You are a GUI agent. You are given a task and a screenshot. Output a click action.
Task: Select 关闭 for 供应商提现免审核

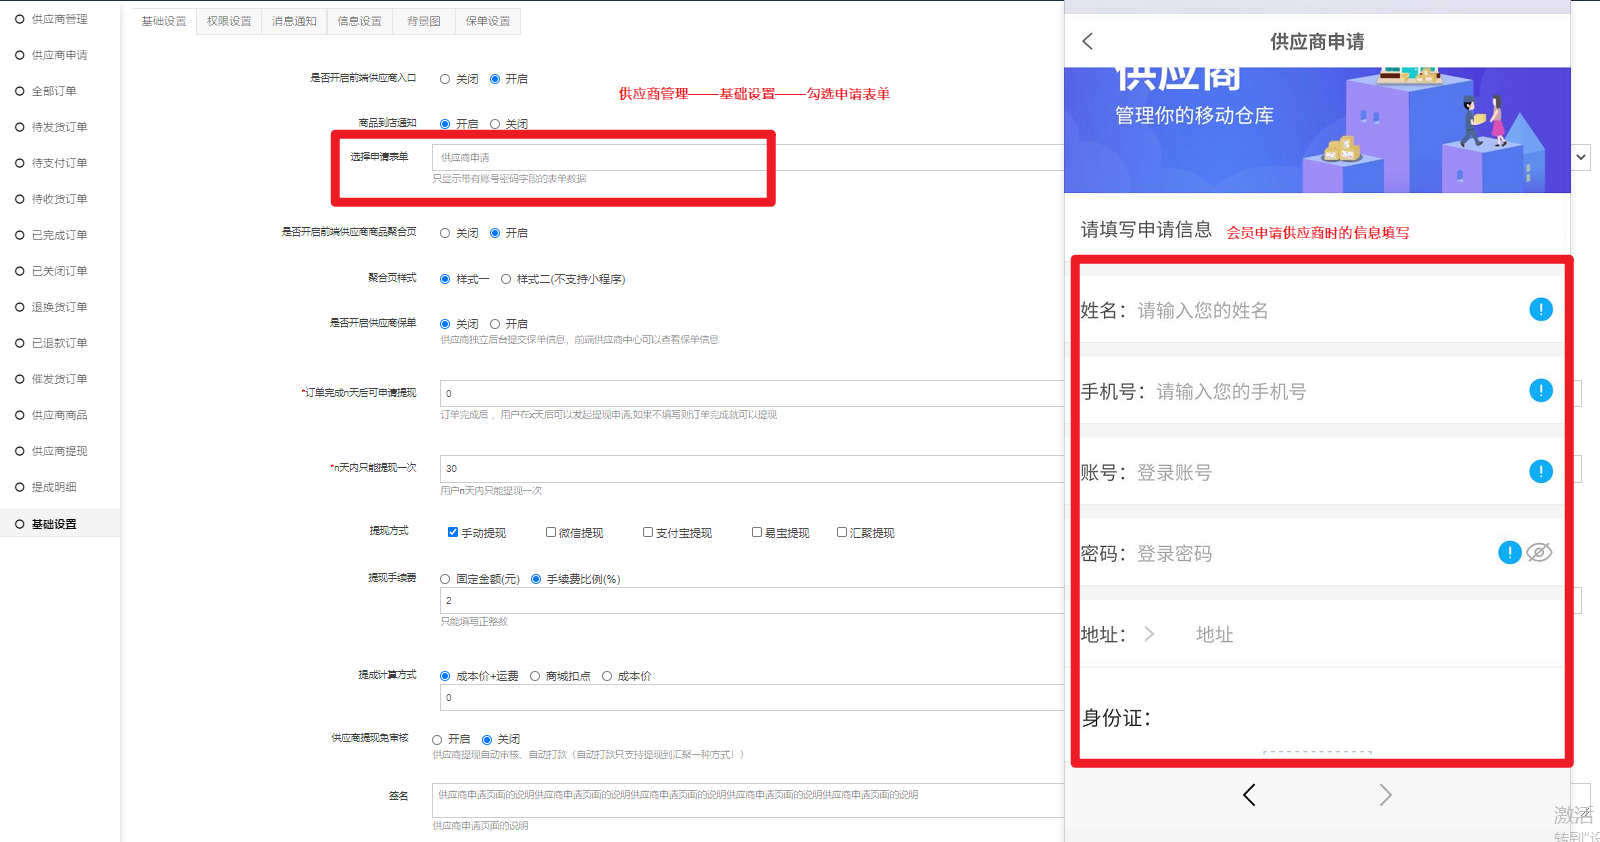pos(487,740)
